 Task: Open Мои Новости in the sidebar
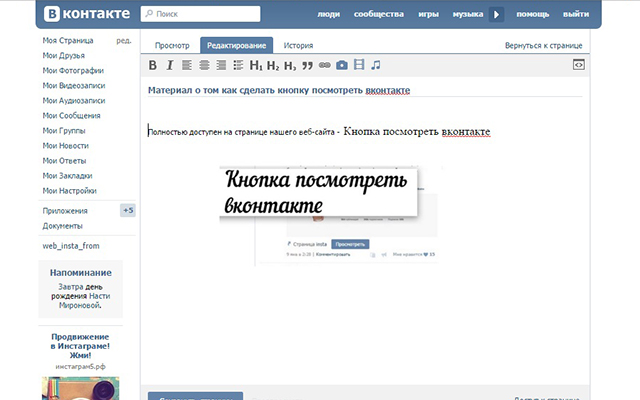click(66, 146)
